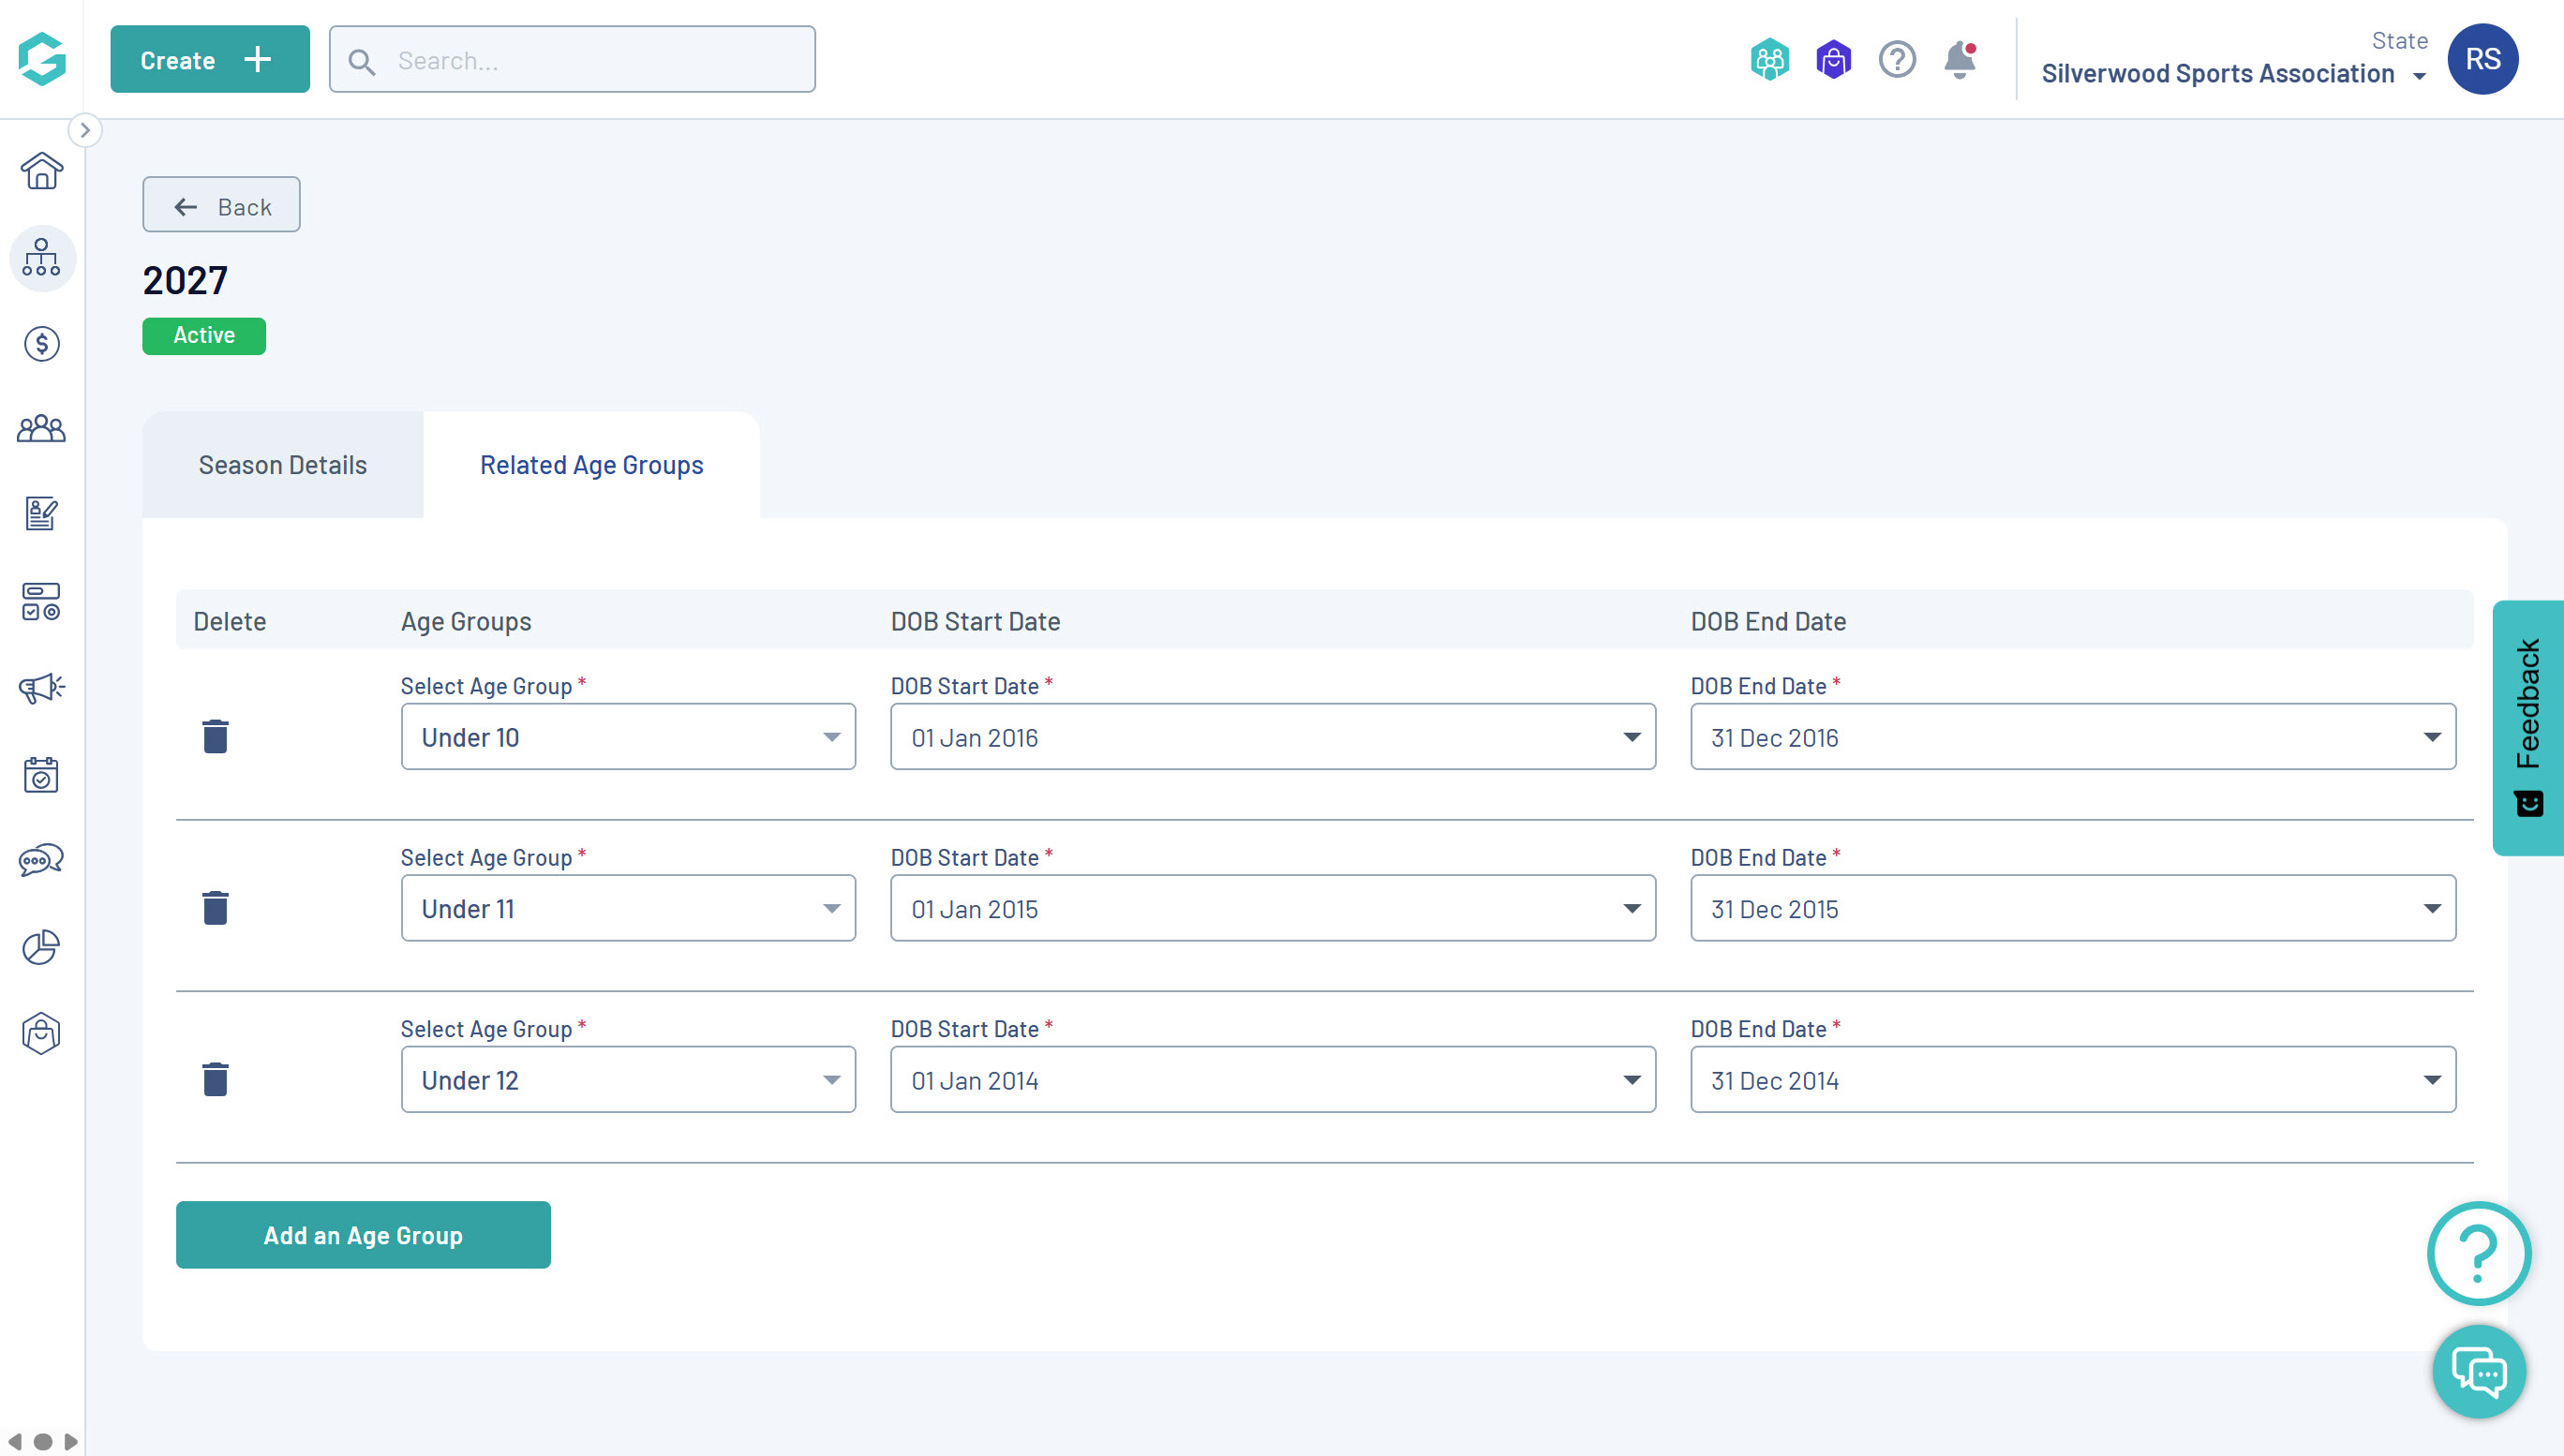
Task: Open DOB Start Date 01 Jan 2016 dropdown
Action: pos(1272,737)
